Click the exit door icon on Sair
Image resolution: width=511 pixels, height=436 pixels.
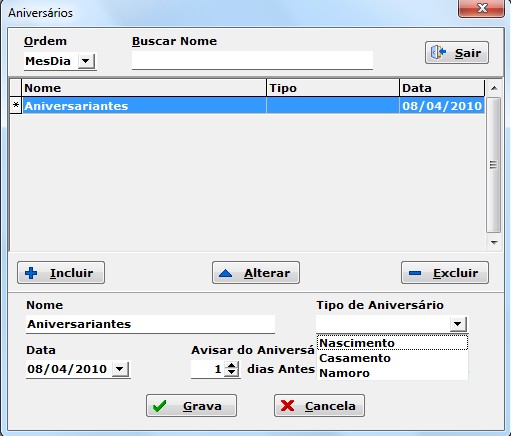point(438,53)
